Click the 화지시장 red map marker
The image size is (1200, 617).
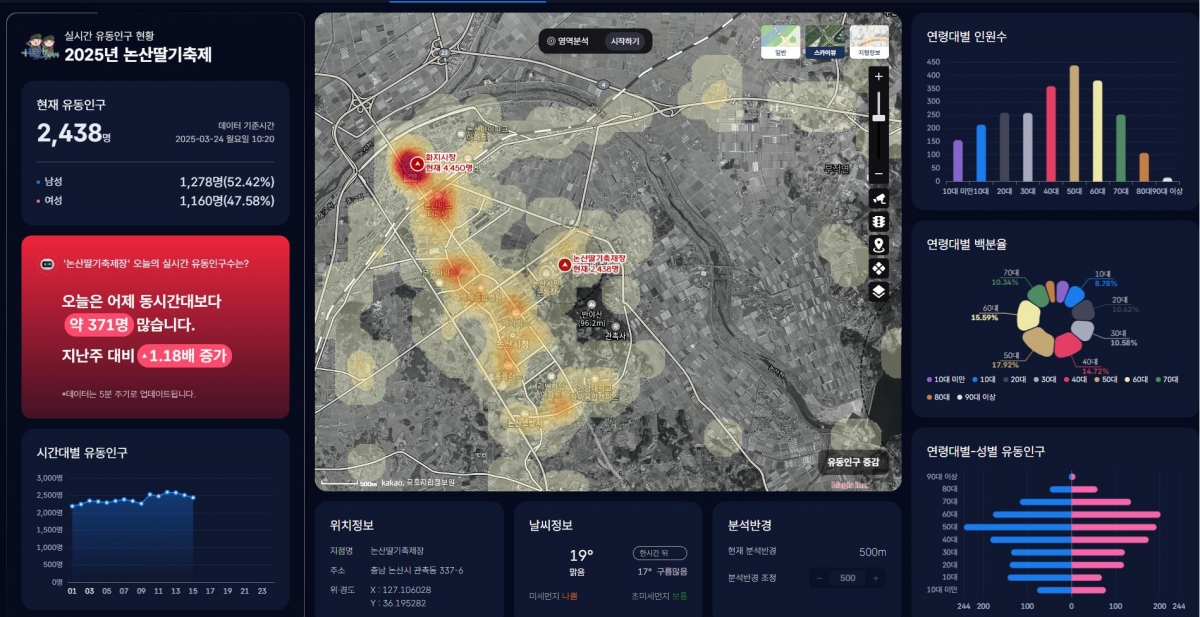coord(417,162)
